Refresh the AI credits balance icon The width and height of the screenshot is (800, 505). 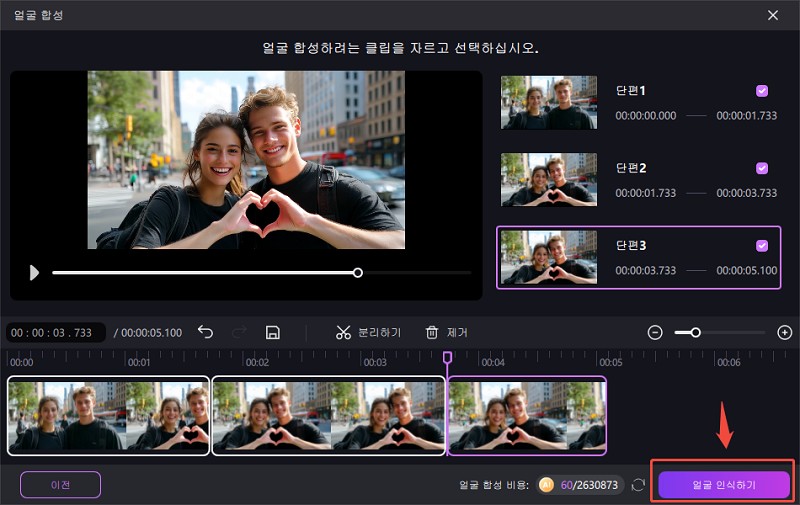coord(638,485)
